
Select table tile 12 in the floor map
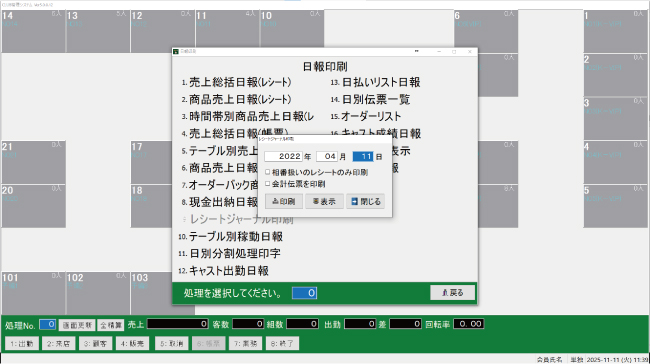pyautogui.click(x=162, y=32)
